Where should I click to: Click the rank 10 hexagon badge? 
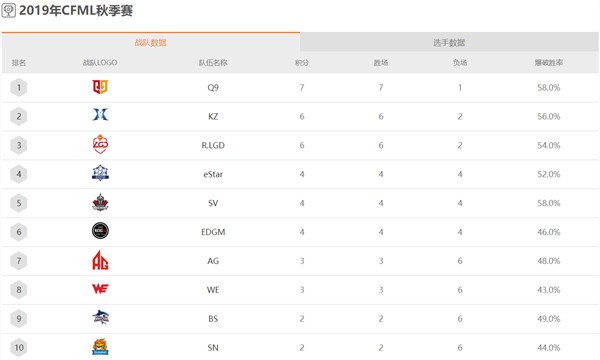pos(19,347)
